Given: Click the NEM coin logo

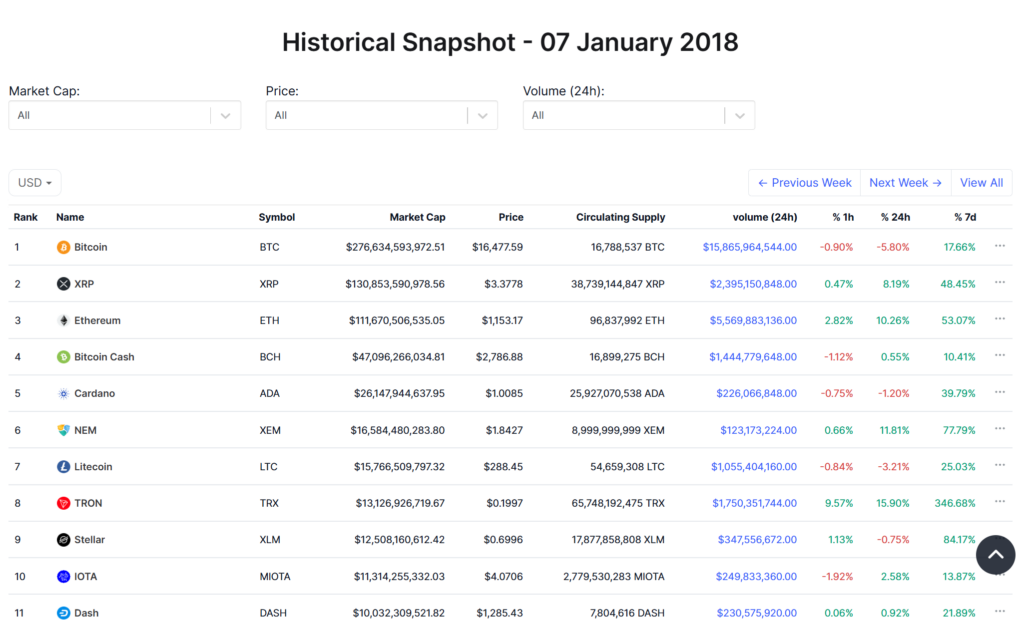Looking at the screenshot, I should click(x=63, y=430).
